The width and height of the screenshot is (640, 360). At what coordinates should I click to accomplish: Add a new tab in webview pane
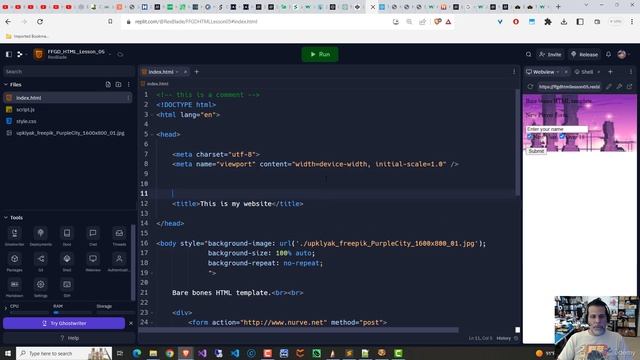[x=610, y=72]
